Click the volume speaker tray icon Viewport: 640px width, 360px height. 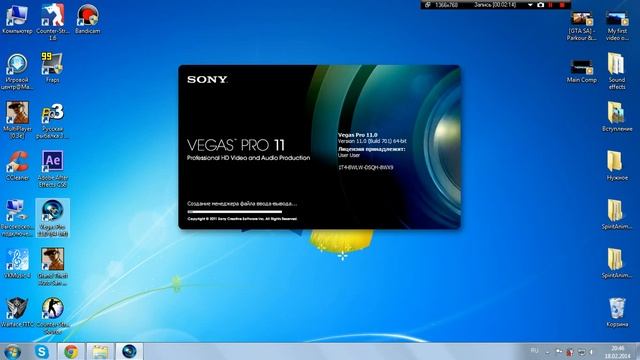click(x=591, y=351)
